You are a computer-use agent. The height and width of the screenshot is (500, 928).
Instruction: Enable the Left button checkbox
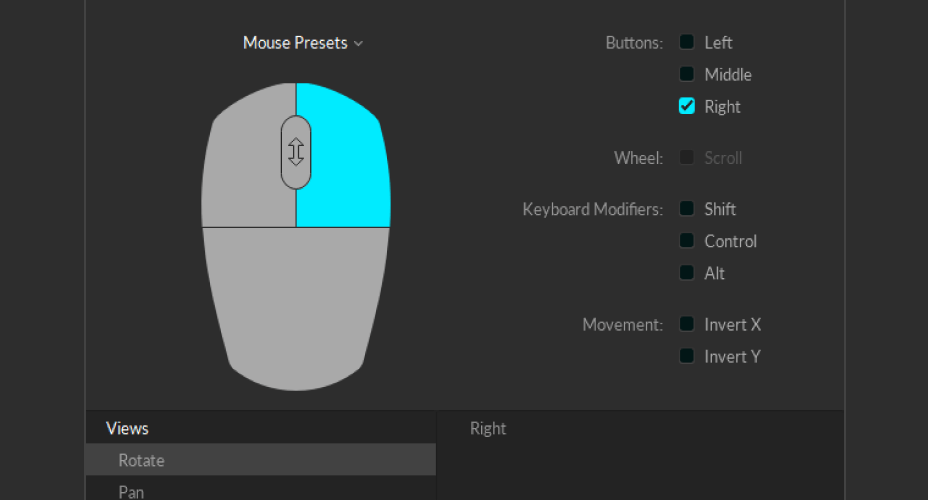(687, 42)
